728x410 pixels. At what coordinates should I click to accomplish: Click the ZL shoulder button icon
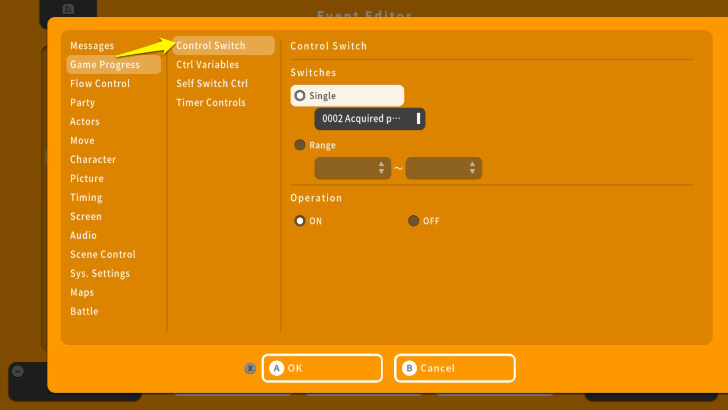pyautogui.click(x=68, y=9)
